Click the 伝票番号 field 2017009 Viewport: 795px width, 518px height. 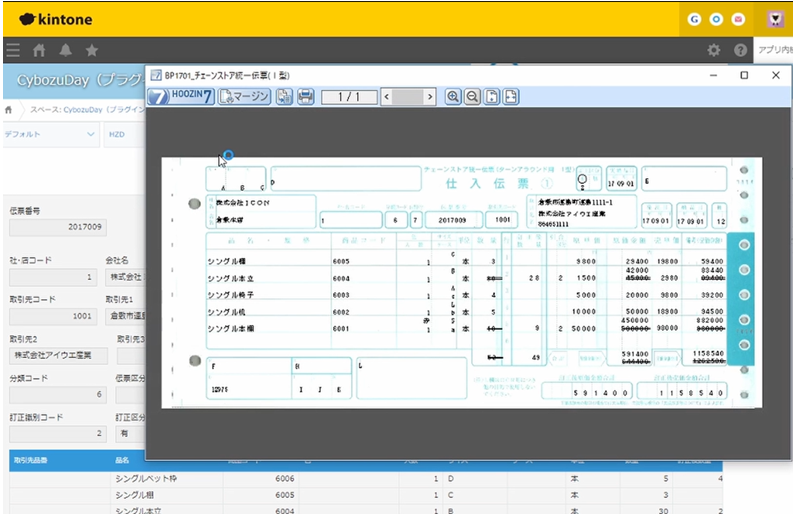click(58, 227)
